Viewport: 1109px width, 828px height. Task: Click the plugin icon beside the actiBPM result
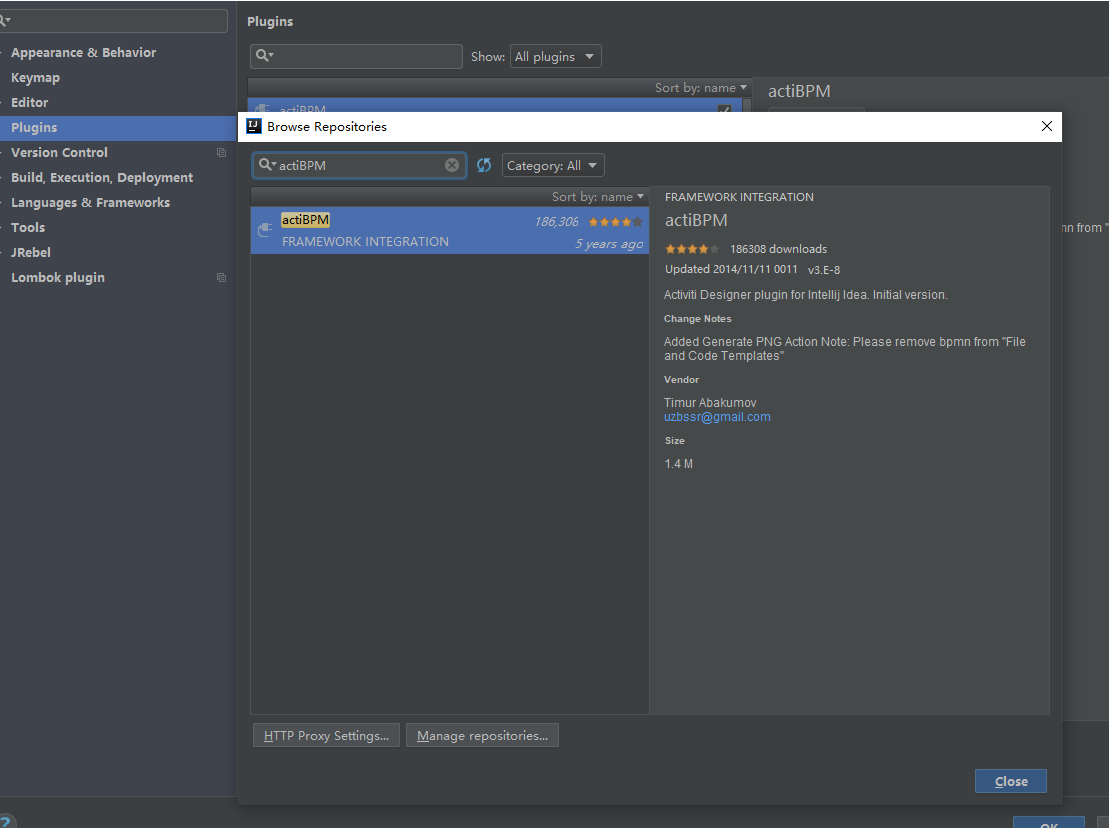[x=265, y=230]
